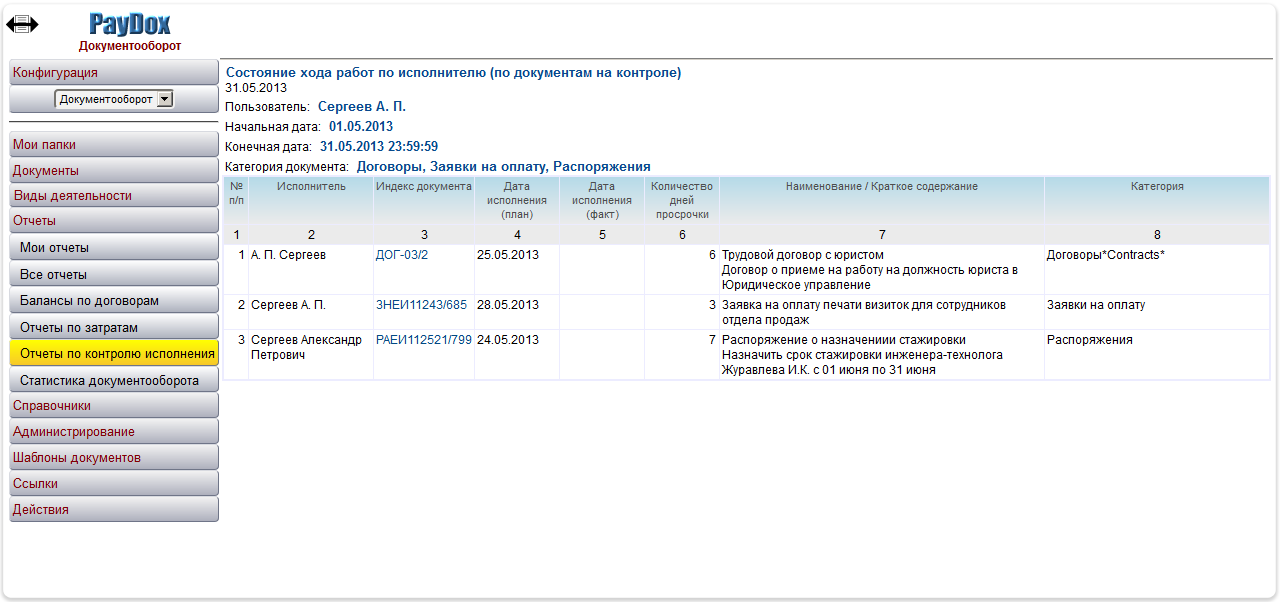Open document link РАЕИ112521/799

tap(423, 340)
